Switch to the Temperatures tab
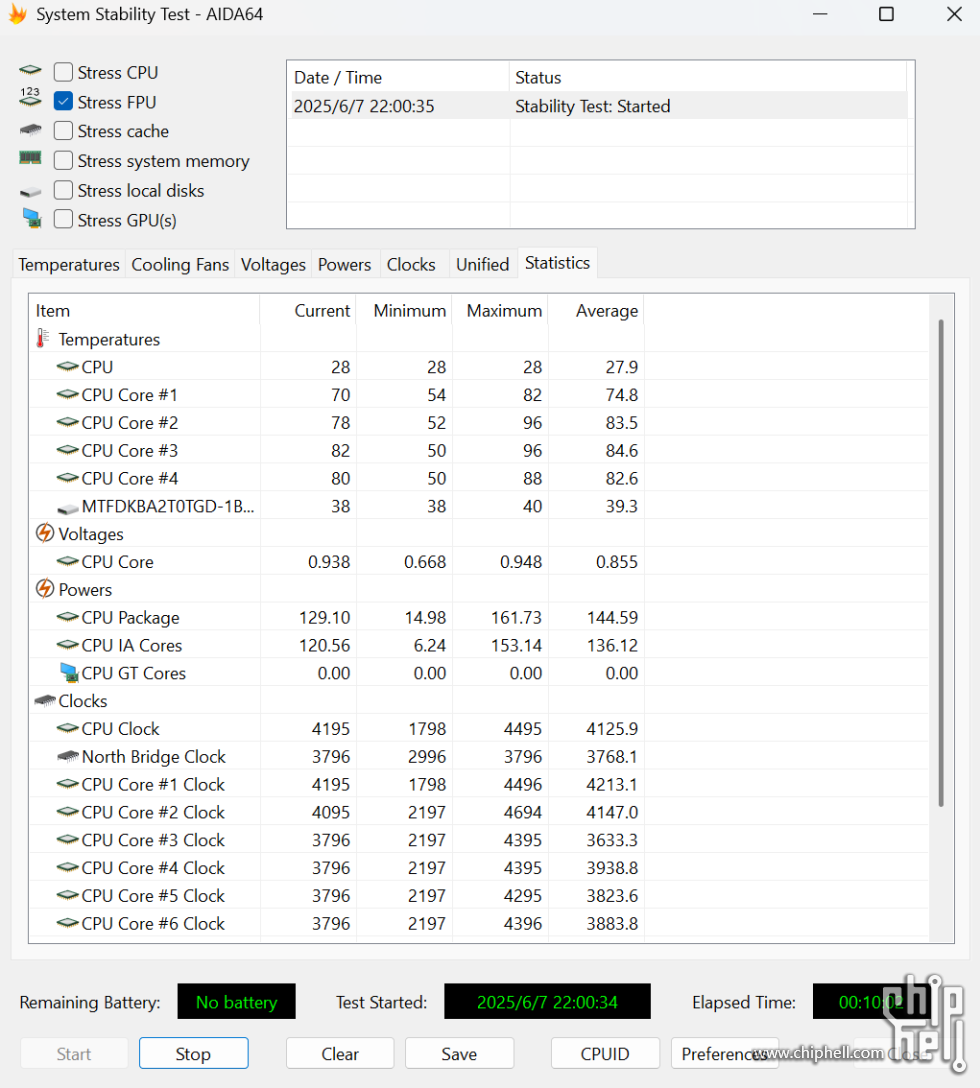This screenshot has height=1088, width=980. coord(69,264)
